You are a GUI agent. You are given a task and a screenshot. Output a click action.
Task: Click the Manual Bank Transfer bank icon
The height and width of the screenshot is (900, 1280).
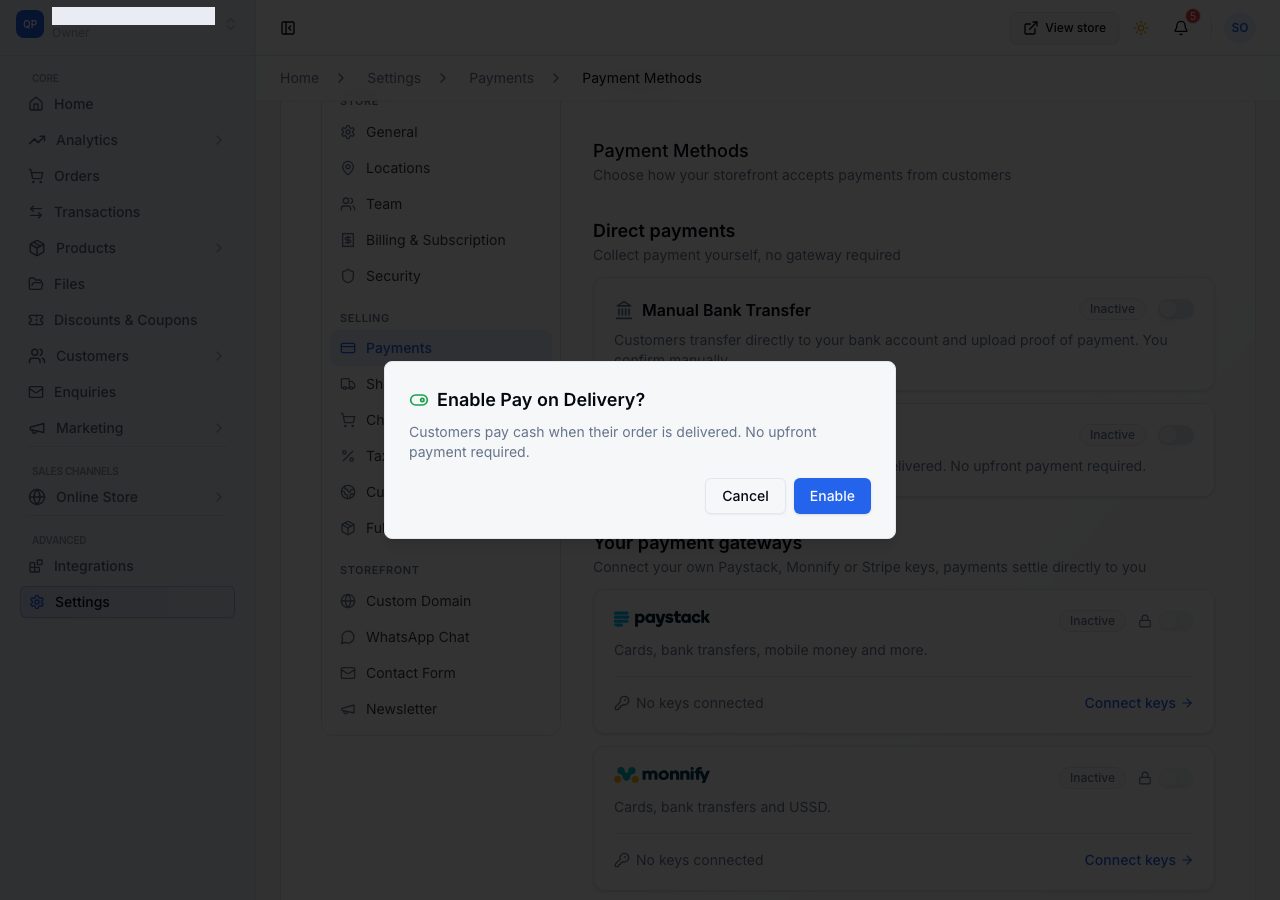click(x=624, y=310)
